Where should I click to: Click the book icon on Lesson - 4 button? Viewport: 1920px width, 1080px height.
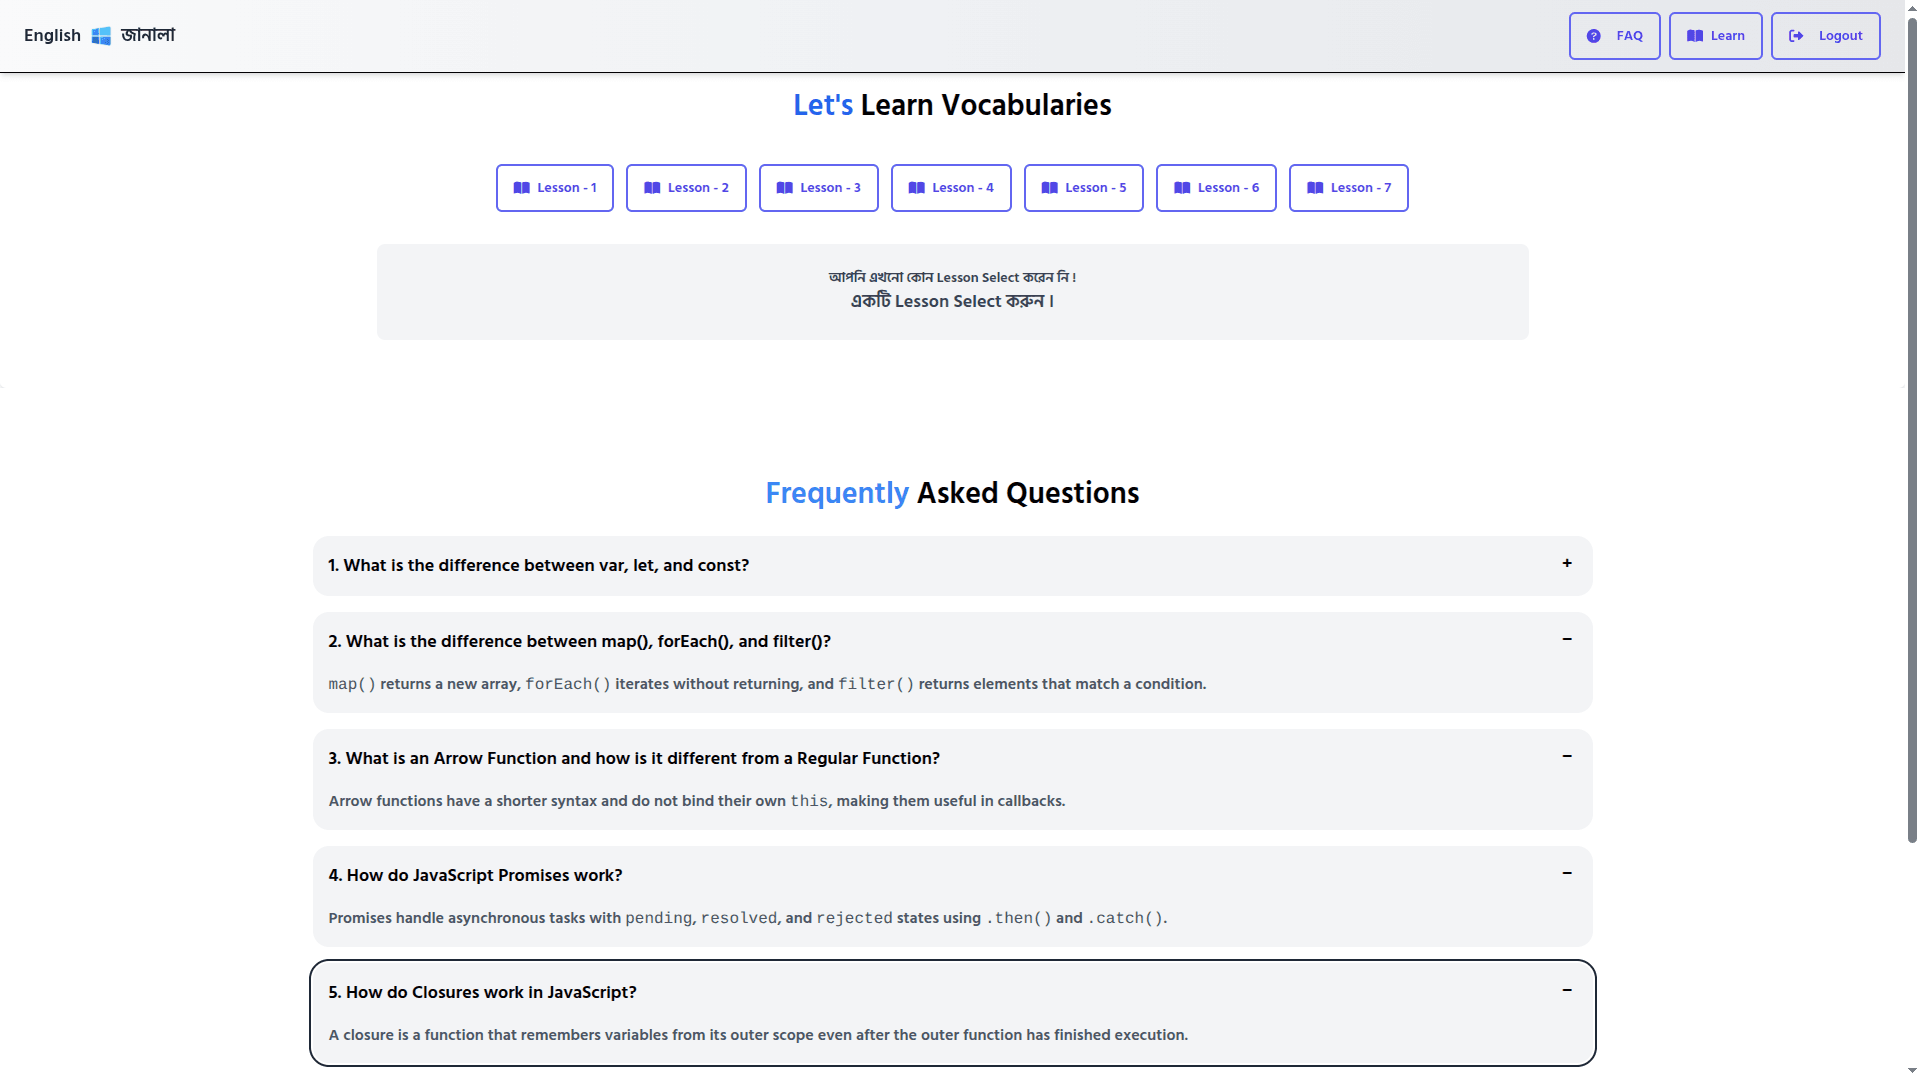pos(916,188)
